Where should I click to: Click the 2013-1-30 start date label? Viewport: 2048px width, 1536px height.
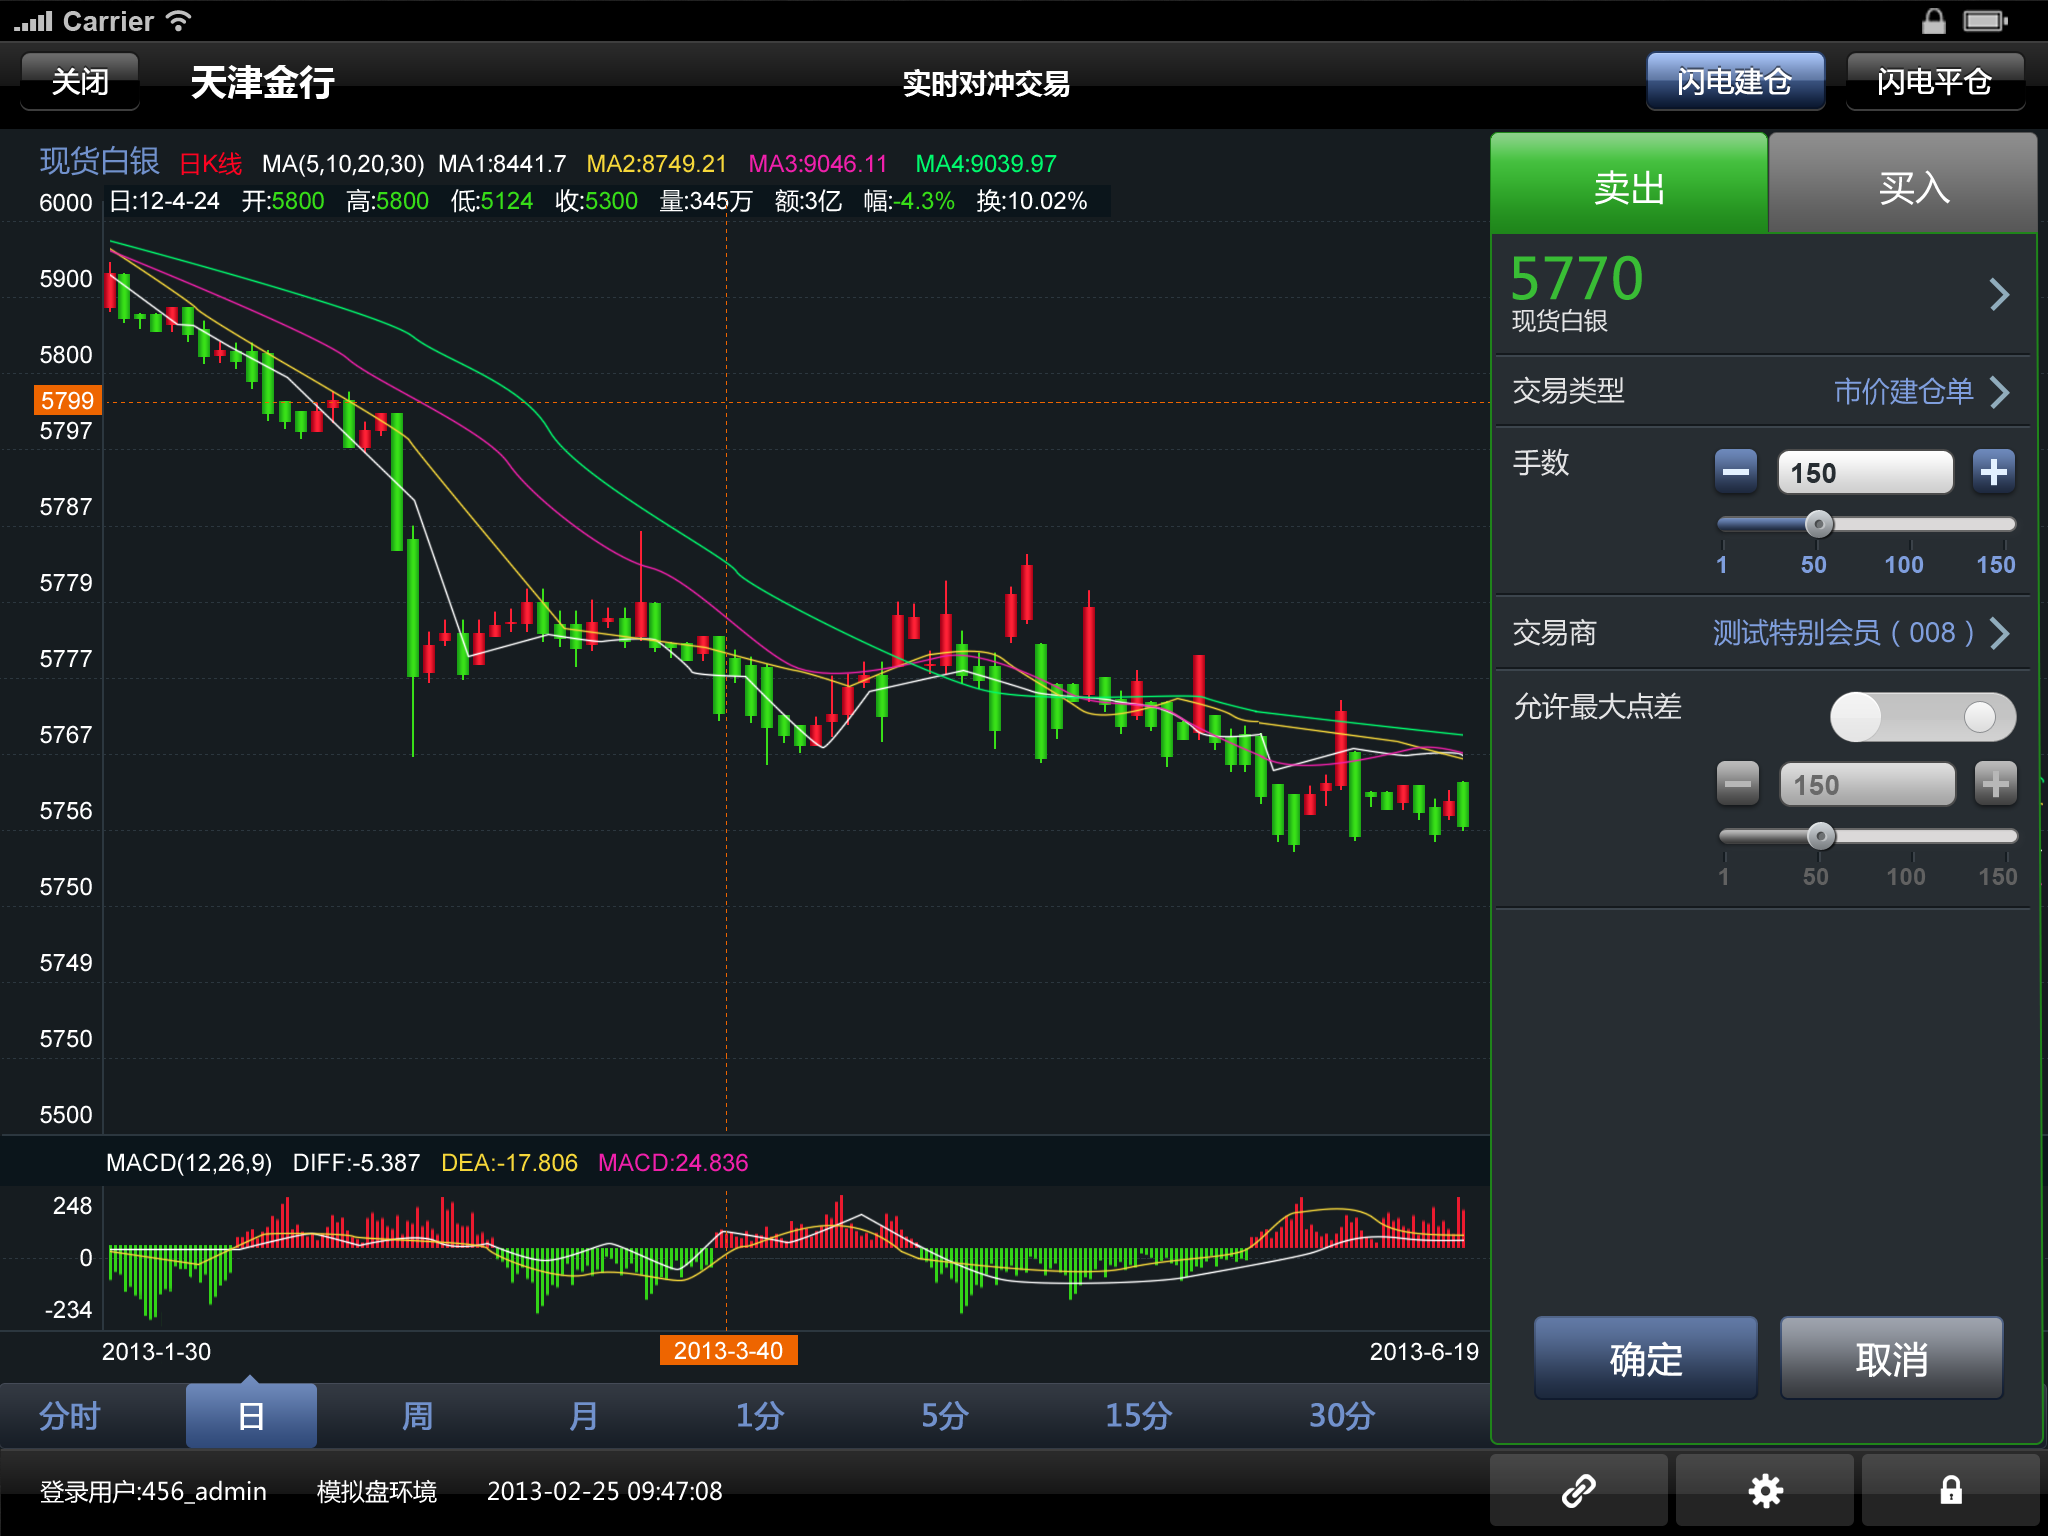[x=156, y=1351]
